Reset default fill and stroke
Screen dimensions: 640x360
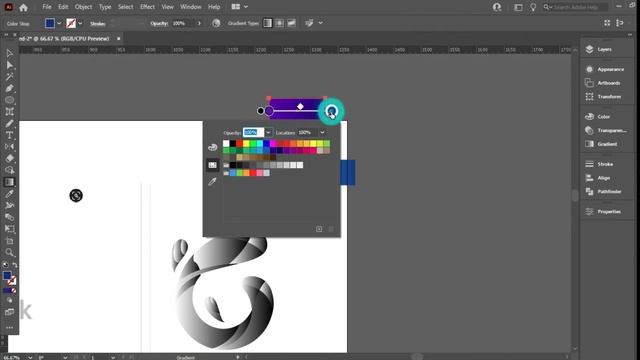click(x=5, y=265)
